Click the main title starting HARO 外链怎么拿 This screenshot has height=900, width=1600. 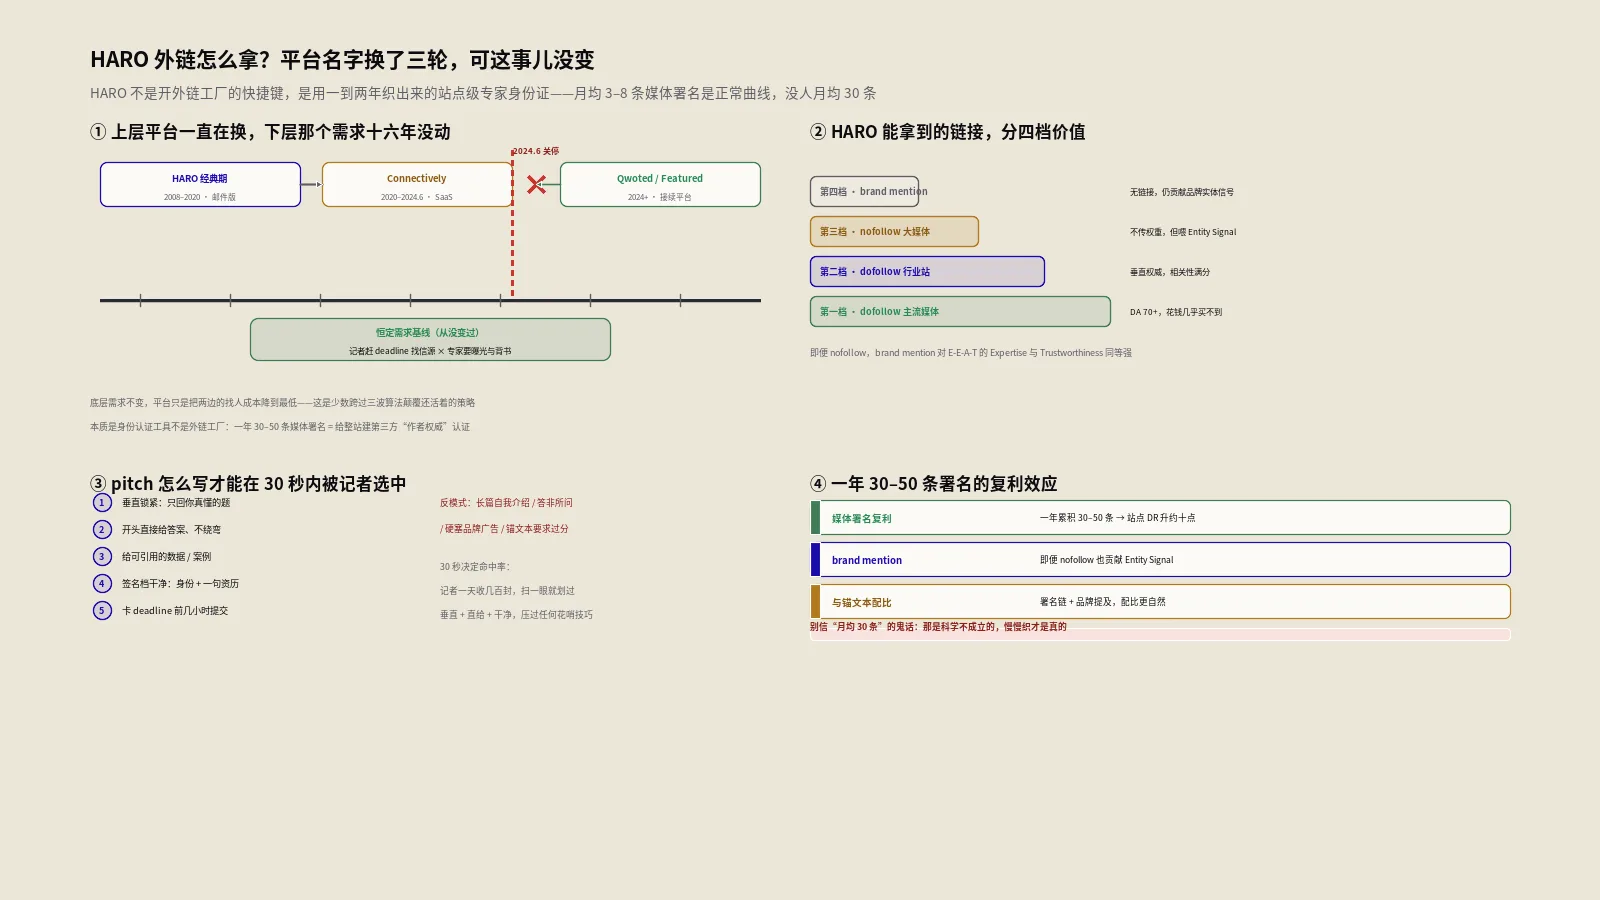[342, 60]
